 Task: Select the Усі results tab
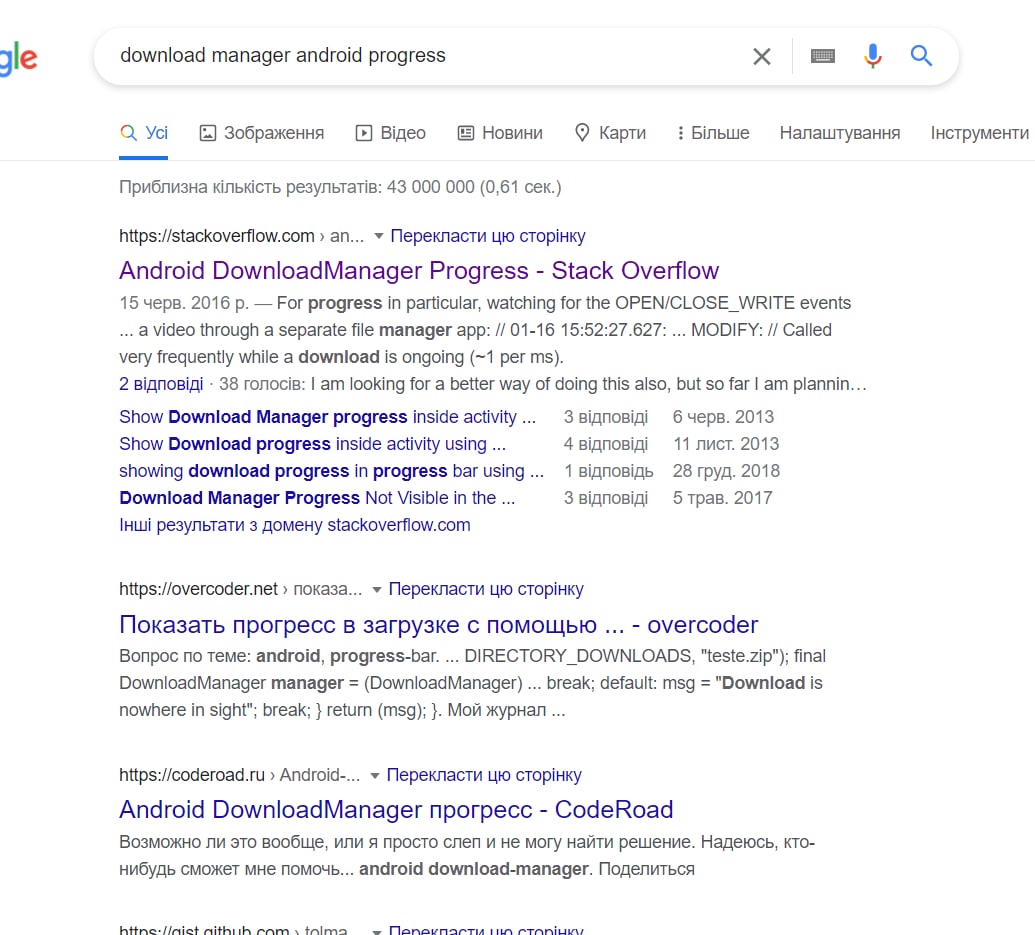(x=144, y=133)
